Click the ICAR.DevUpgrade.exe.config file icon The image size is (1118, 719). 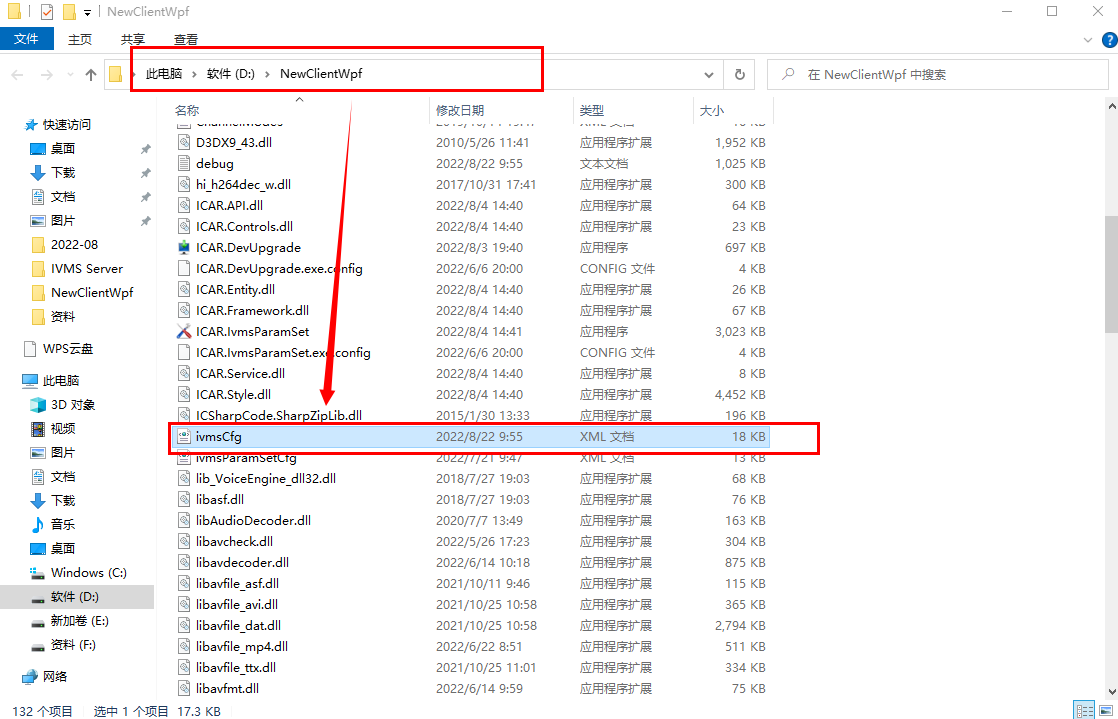point(184,269)
